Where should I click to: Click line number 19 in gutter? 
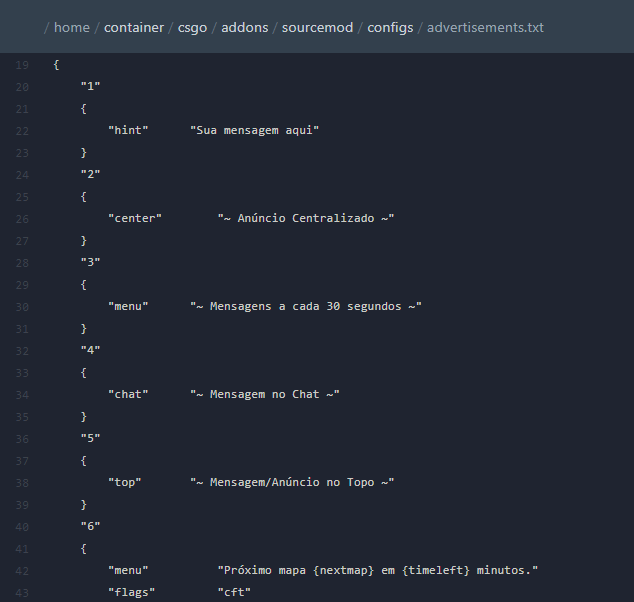coord(22,65)
